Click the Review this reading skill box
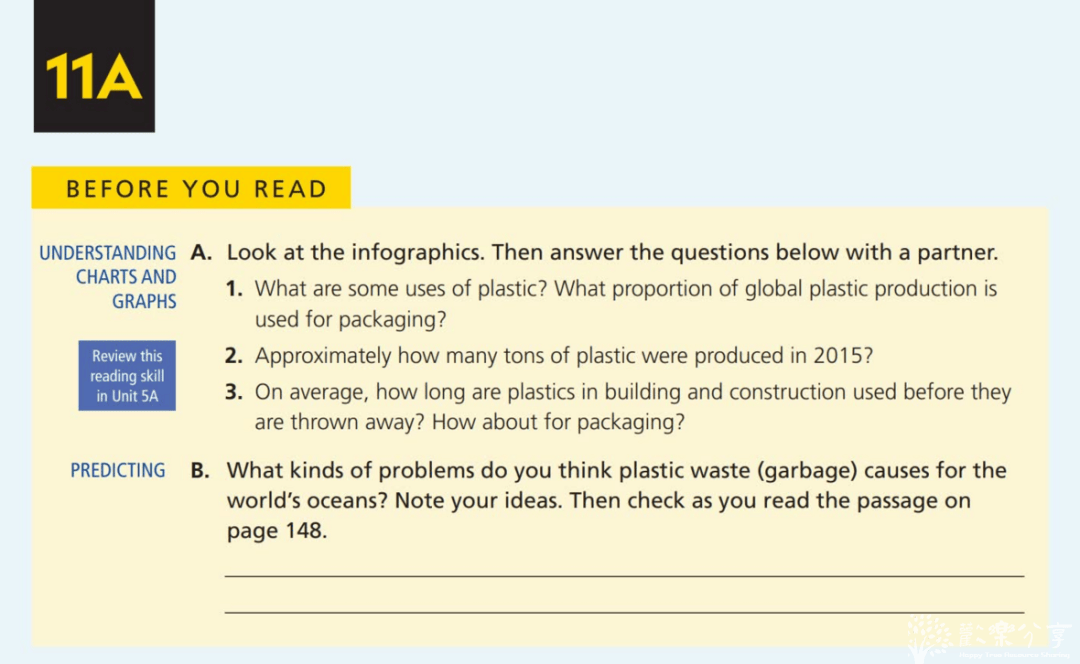Screen dimensions: 1080x664 point(127,376)
